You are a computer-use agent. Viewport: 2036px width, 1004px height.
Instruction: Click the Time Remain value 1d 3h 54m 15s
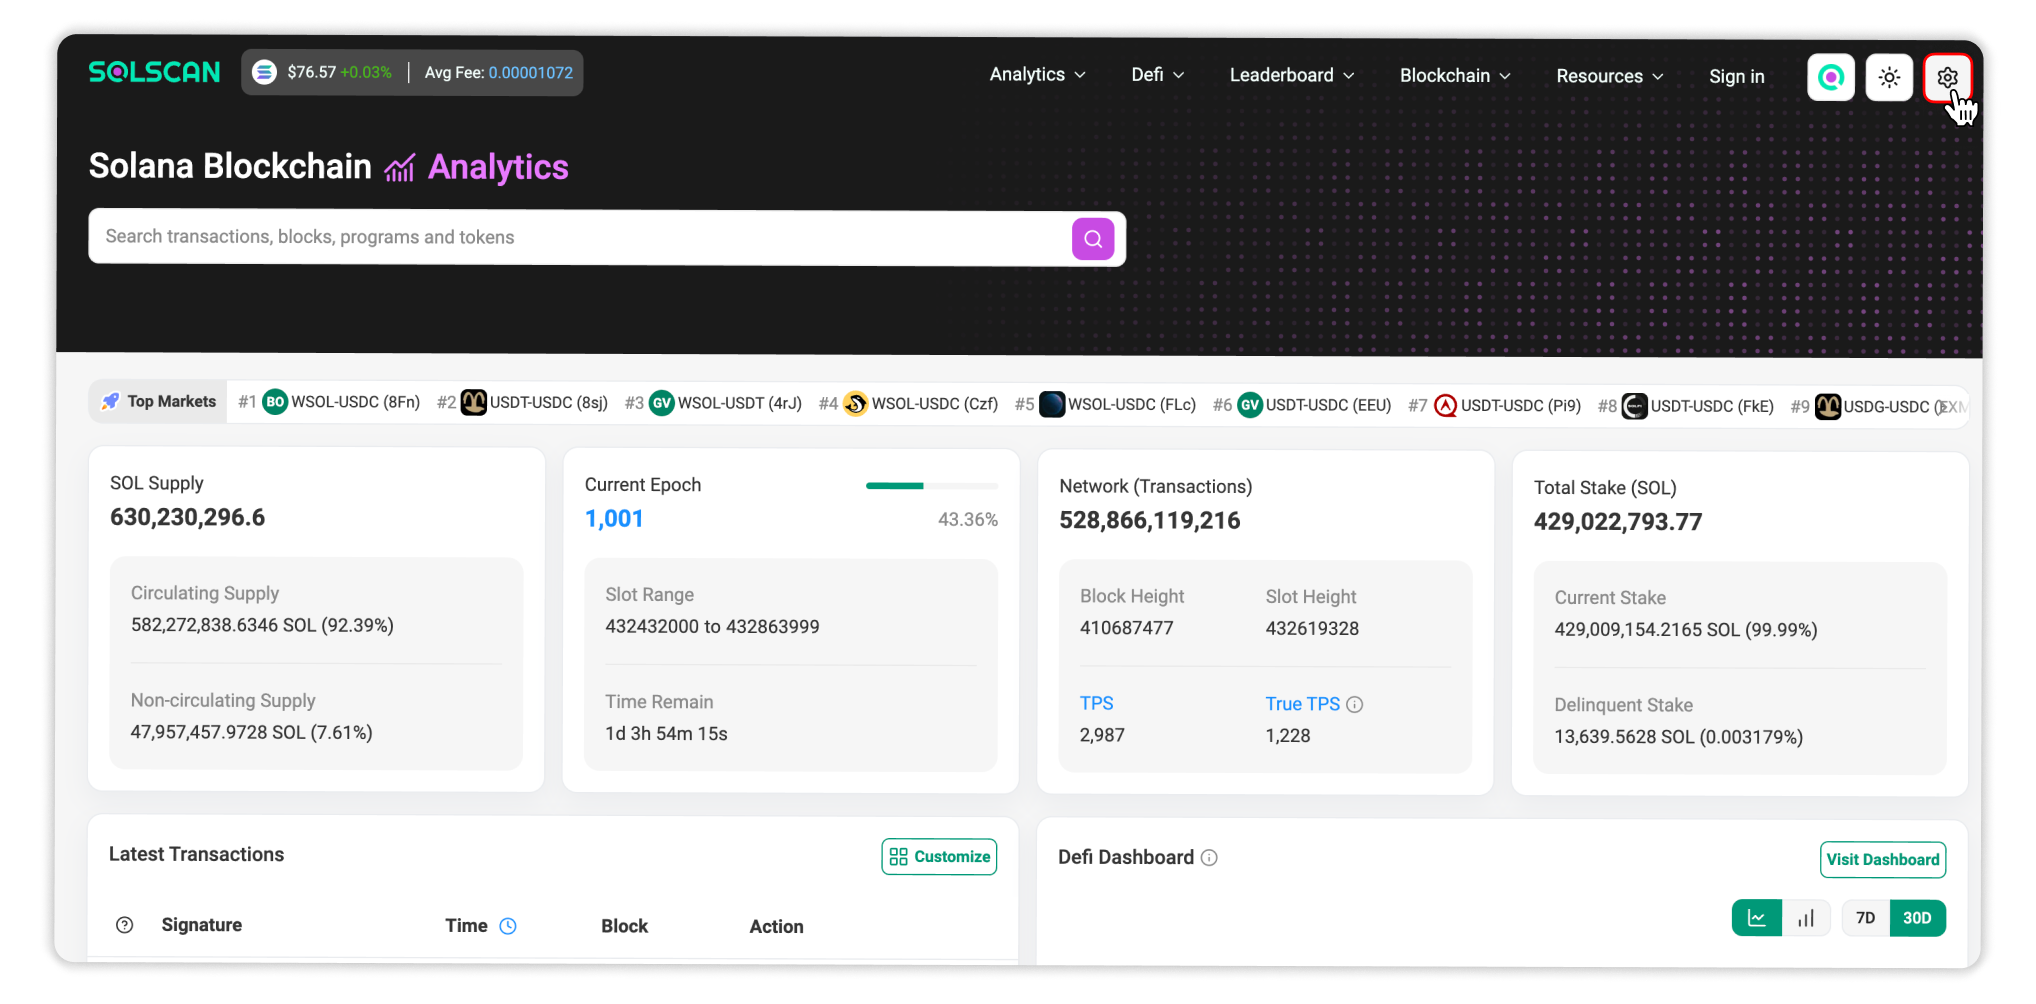666,733
